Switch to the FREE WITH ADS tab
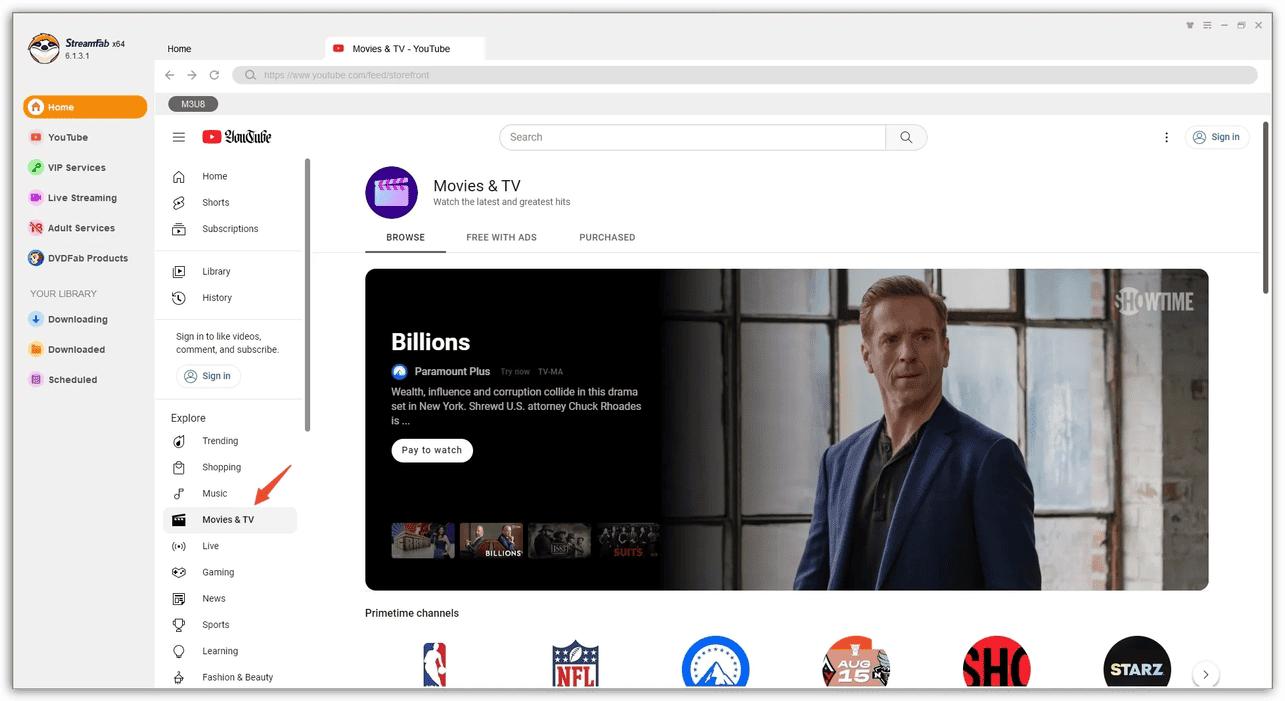 point(501,237)
